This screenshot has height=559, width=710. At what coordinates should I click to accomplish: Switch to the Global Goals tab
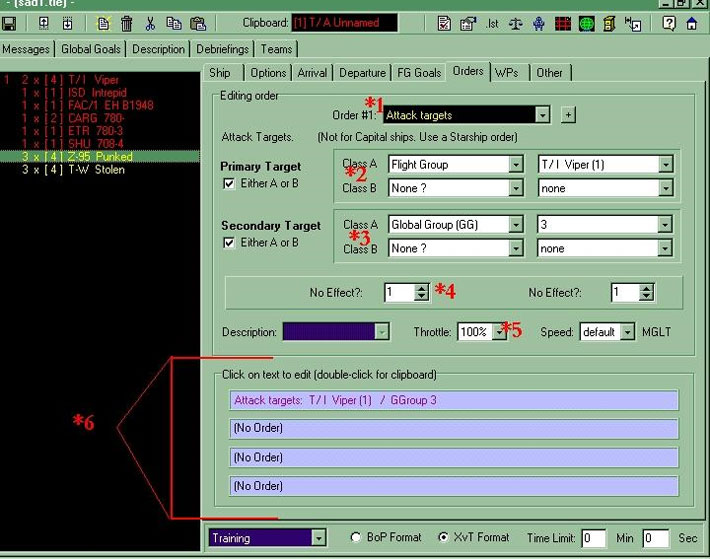point(91,49)
